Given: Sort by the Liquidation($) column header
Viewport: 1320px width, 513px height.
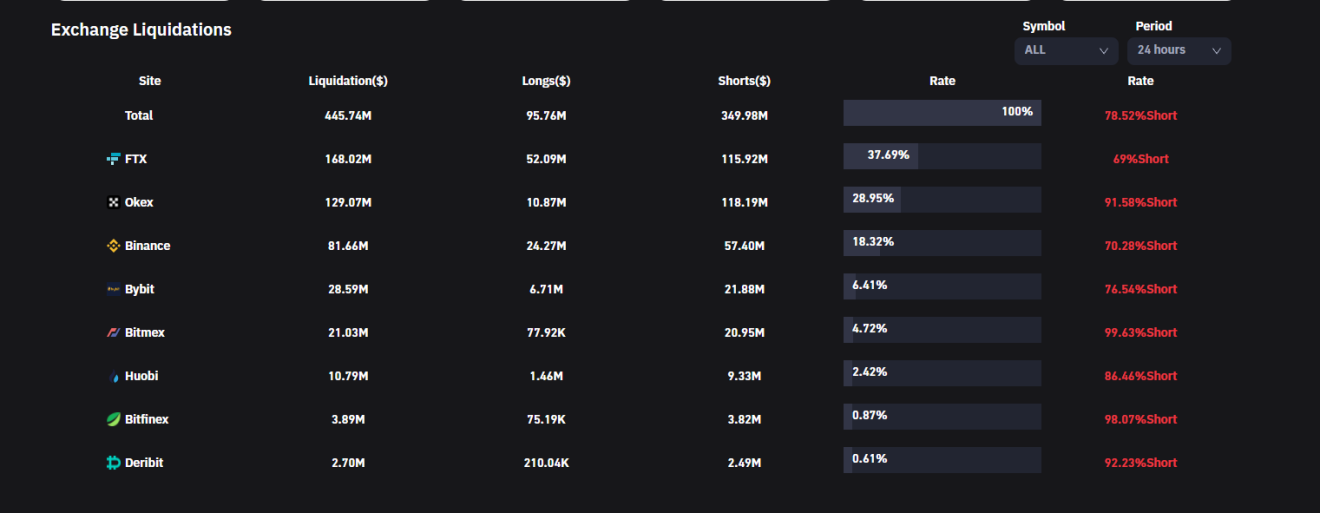Looking at the screenshot, I should click(348, 81).
